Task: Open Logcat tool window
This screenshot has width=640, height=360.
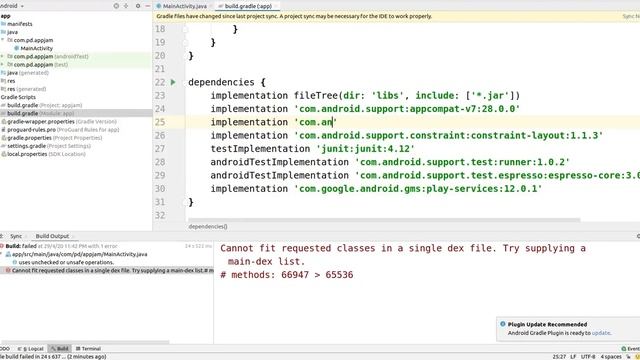Action: (x=31, y=349)
